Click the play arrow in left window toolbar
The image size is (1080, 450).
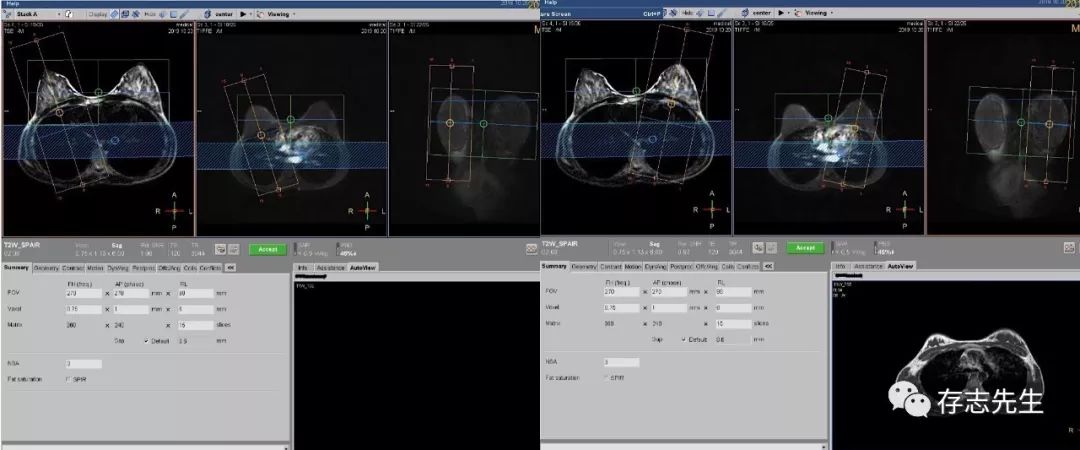[x=242, y=14]
